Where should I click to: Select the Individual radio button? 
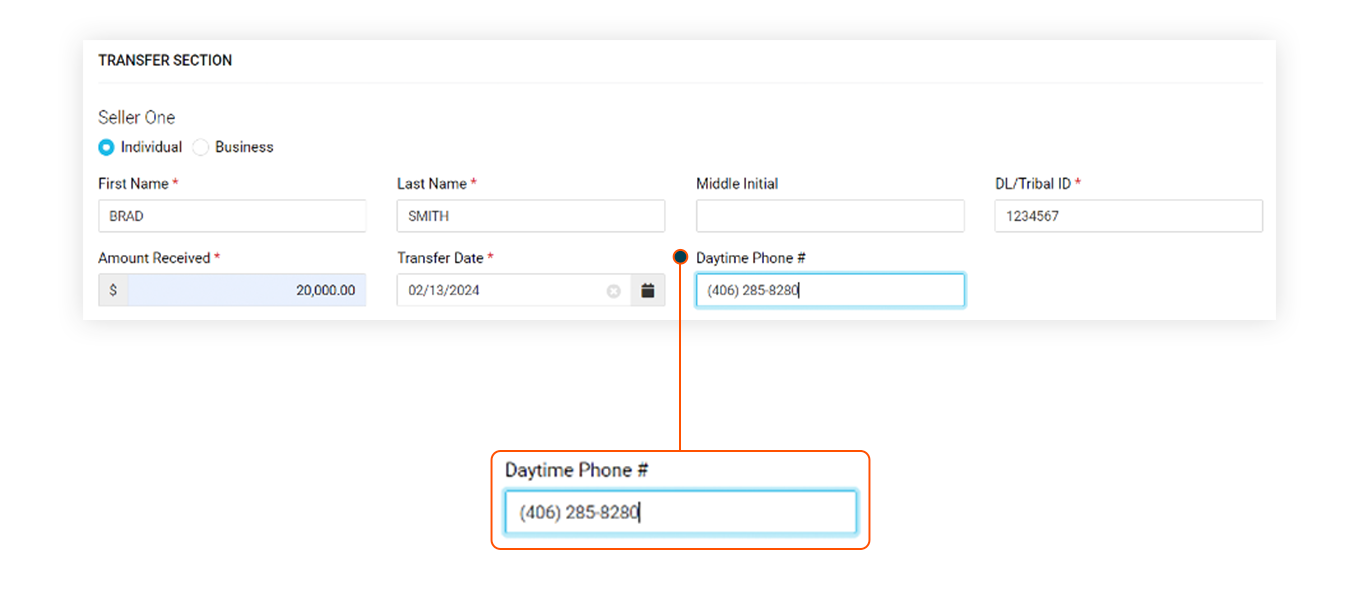(x=106, y=147)
